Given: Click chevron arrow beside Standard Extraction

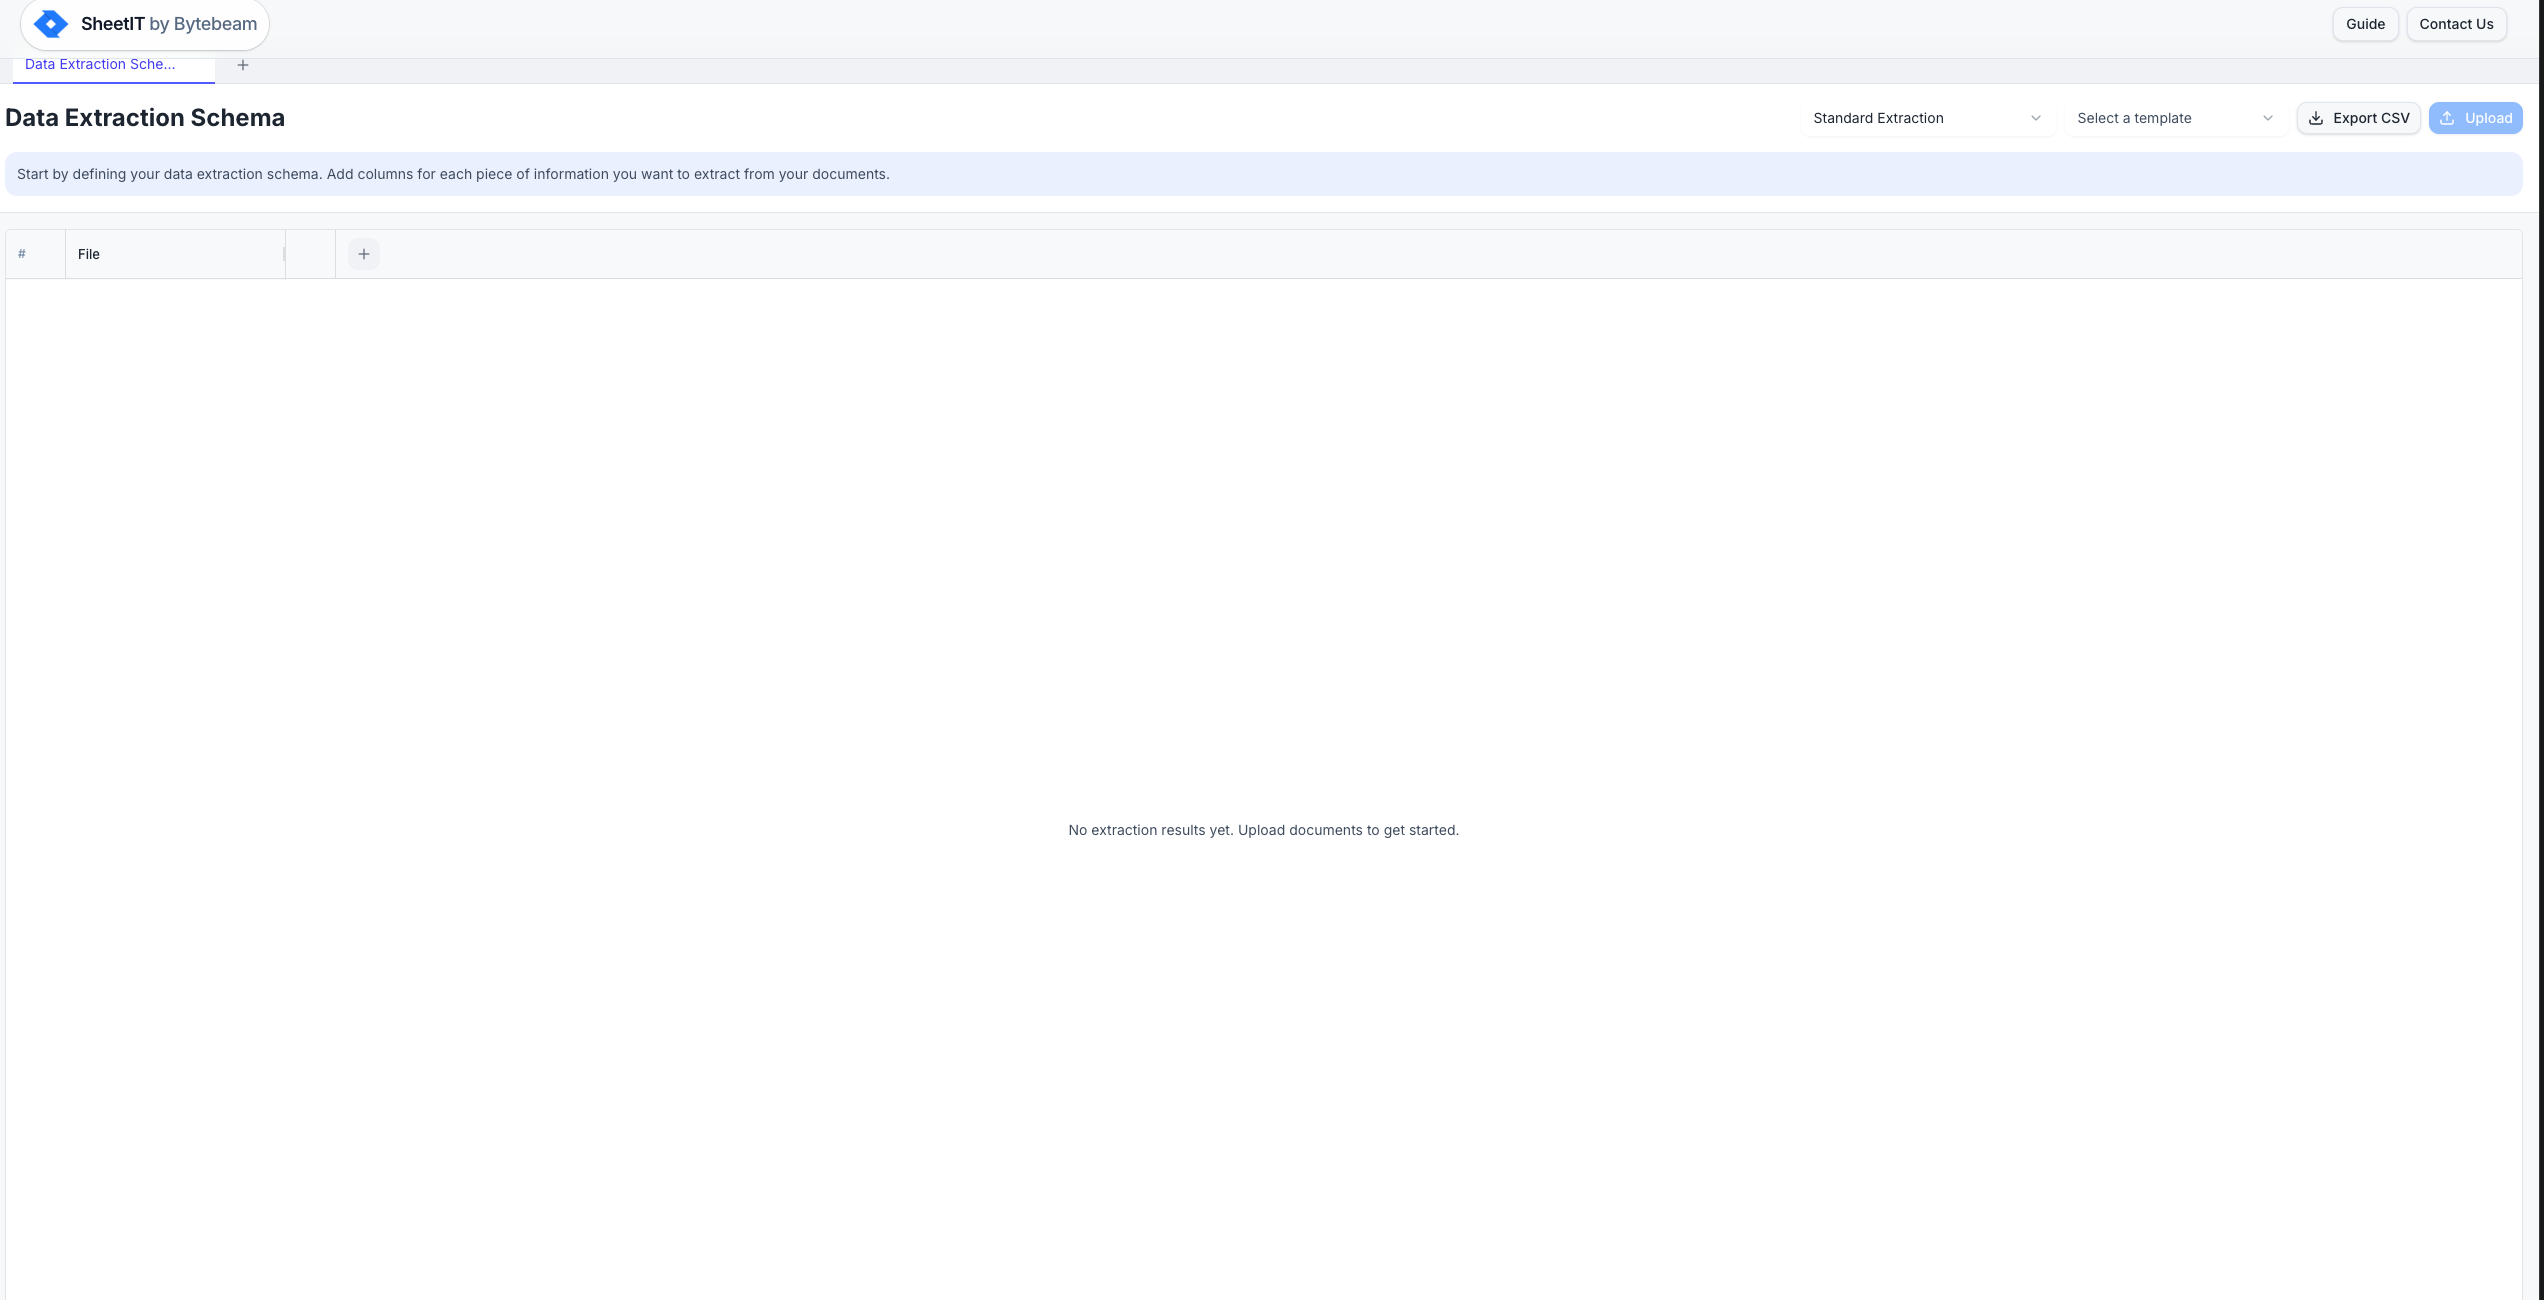Looking at the screenshot, I should pos(2036,118).
